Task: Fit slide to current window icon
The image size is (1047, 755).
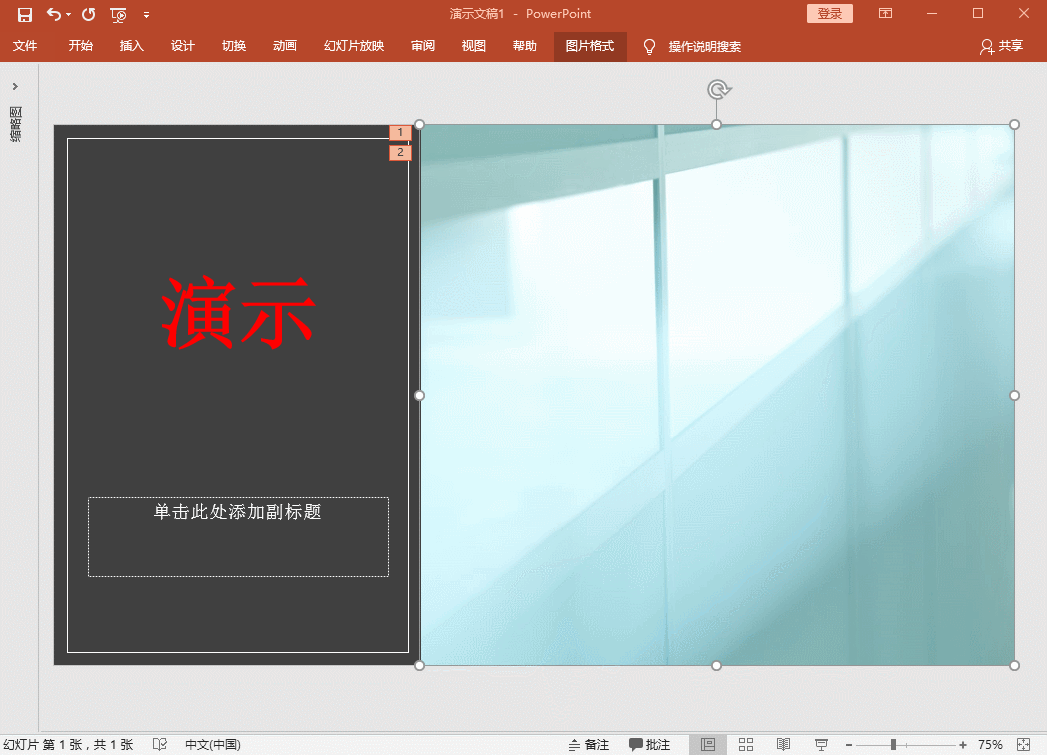Action: click(1024, 744)
